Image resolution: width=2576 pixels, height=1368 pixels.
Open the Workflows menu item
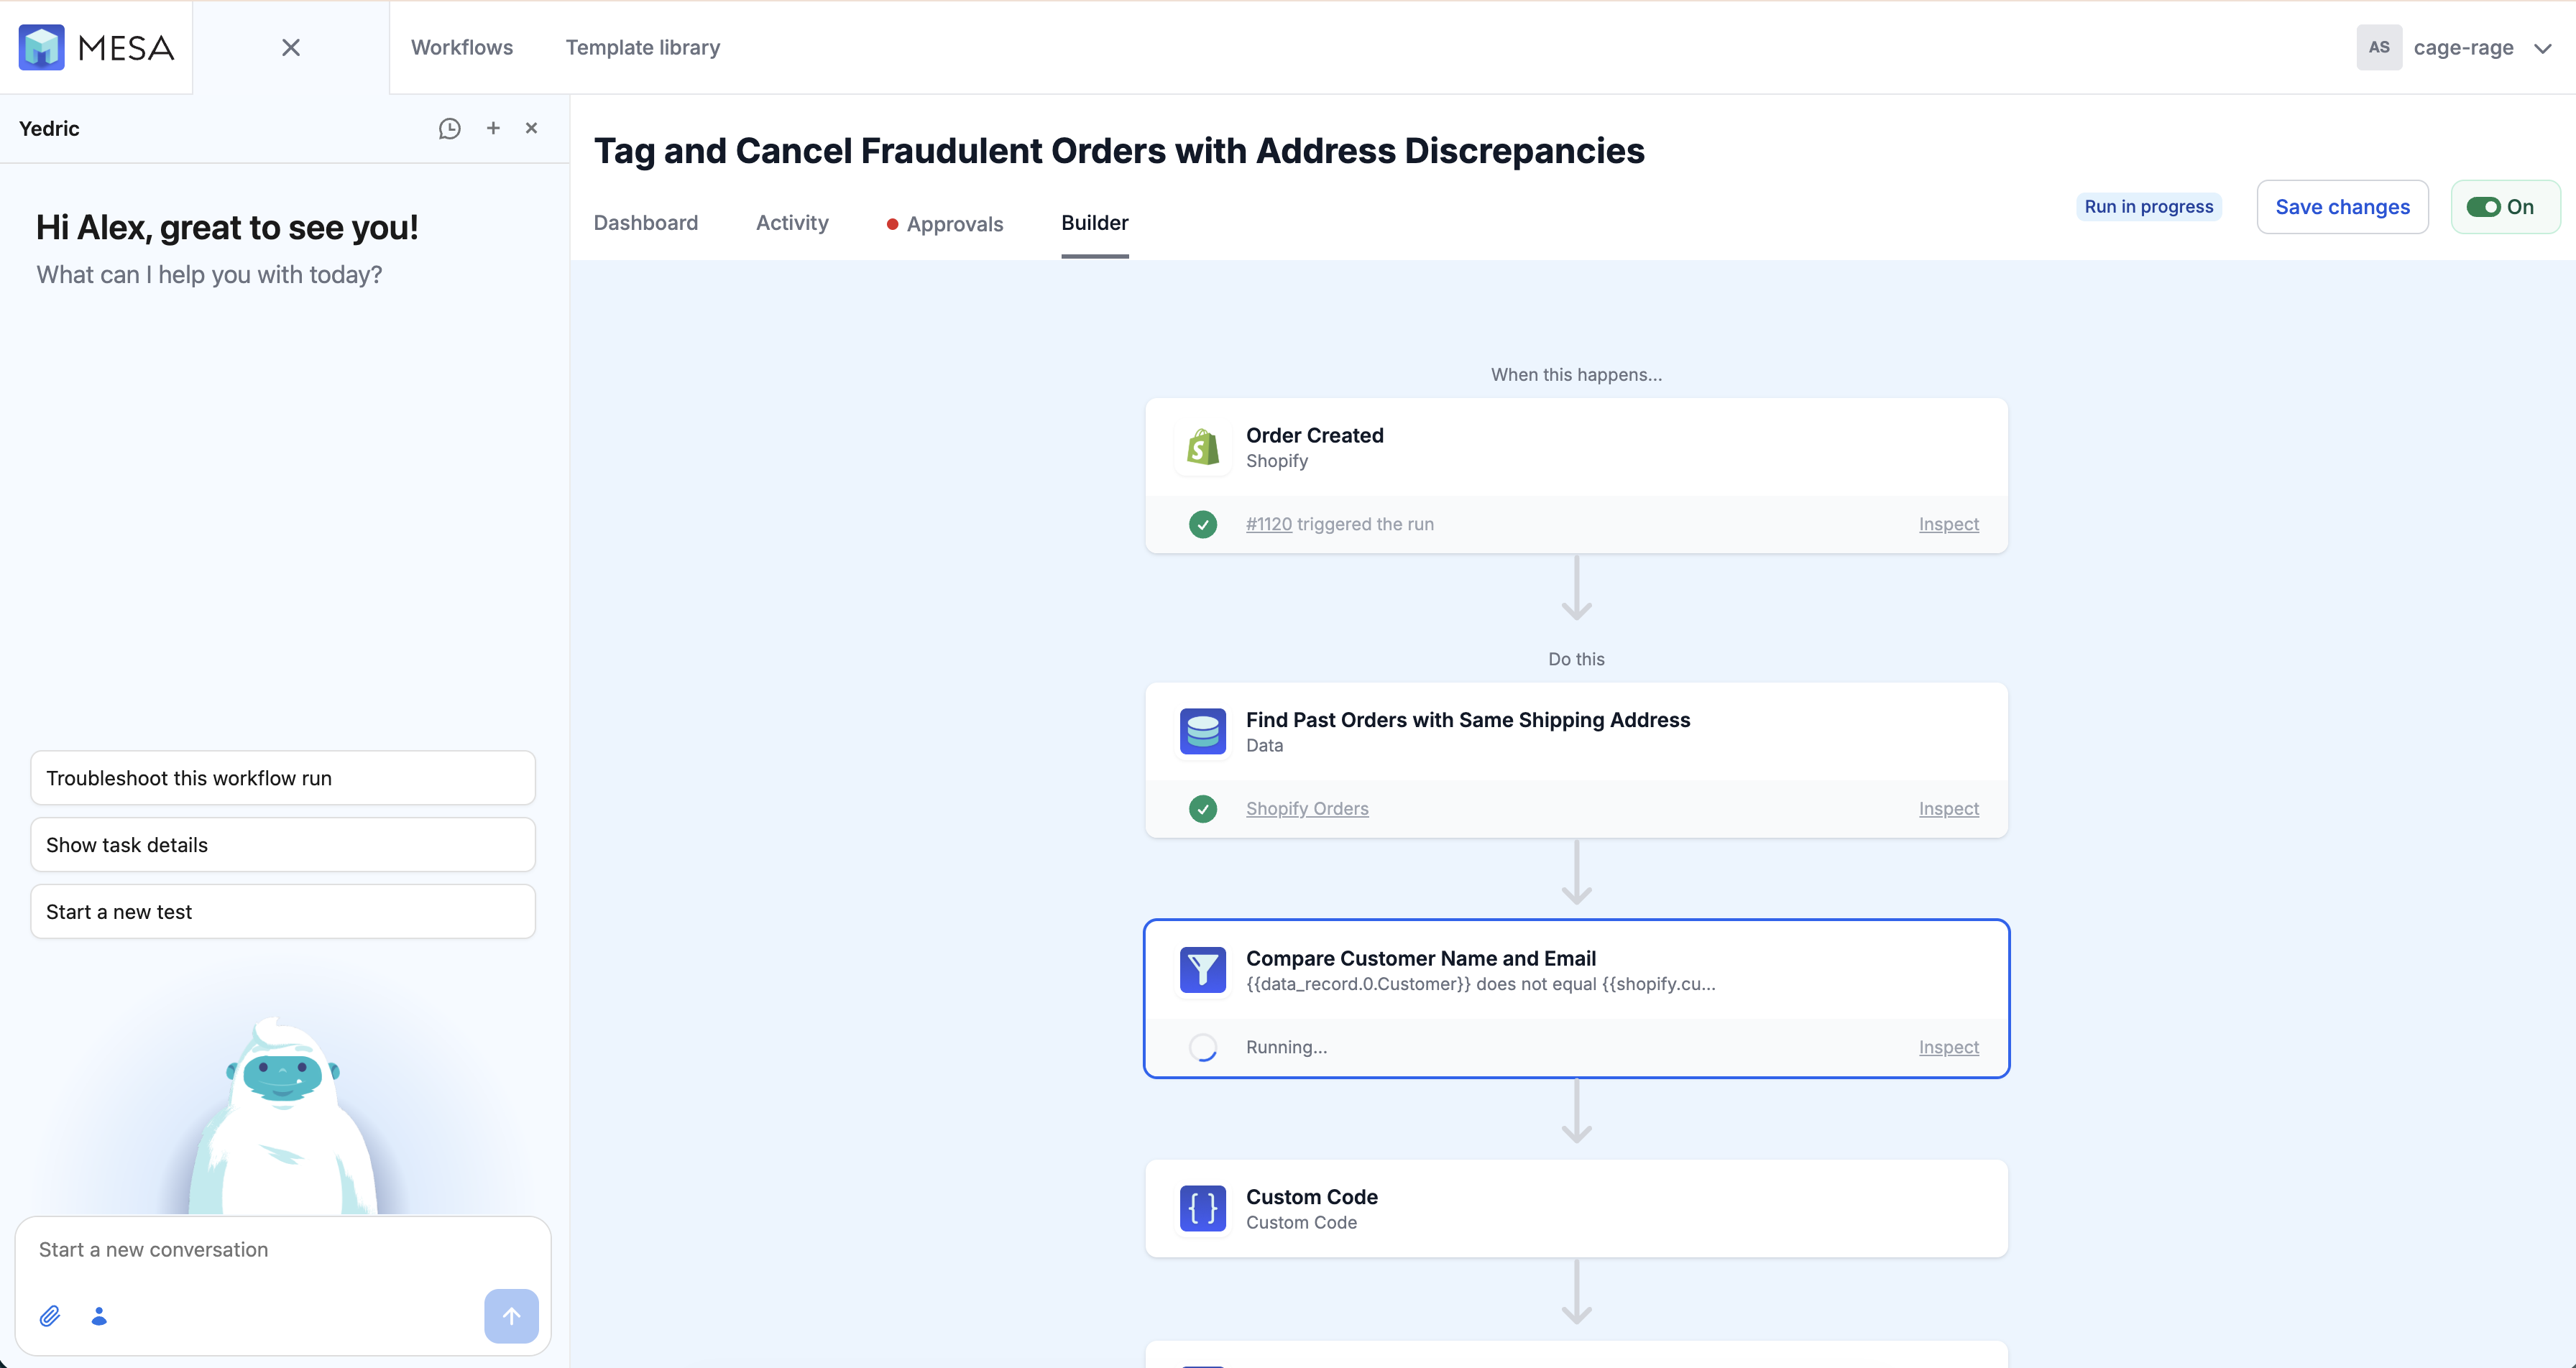(x=462, y=47)
